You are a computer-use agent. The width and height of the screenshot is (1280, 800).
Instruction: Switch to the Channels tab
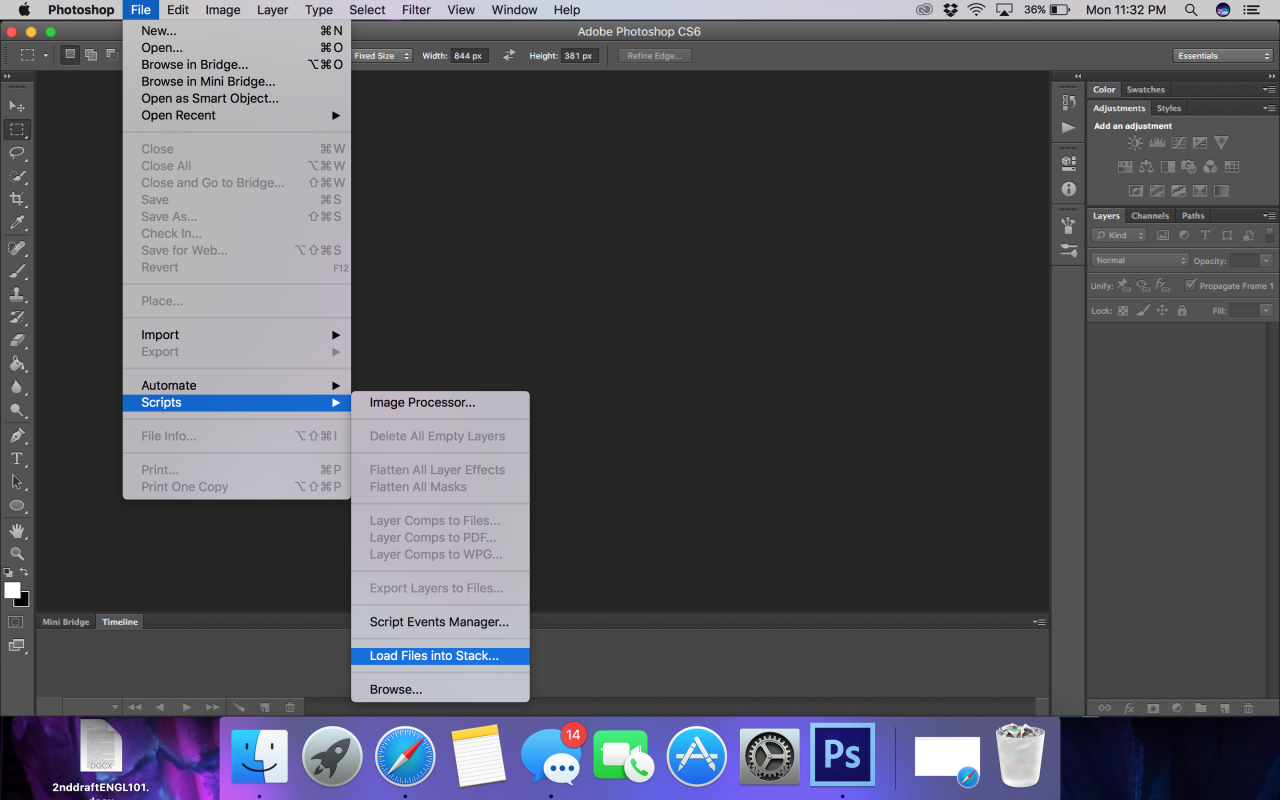pyautogui.click(x=1149, y=215)
